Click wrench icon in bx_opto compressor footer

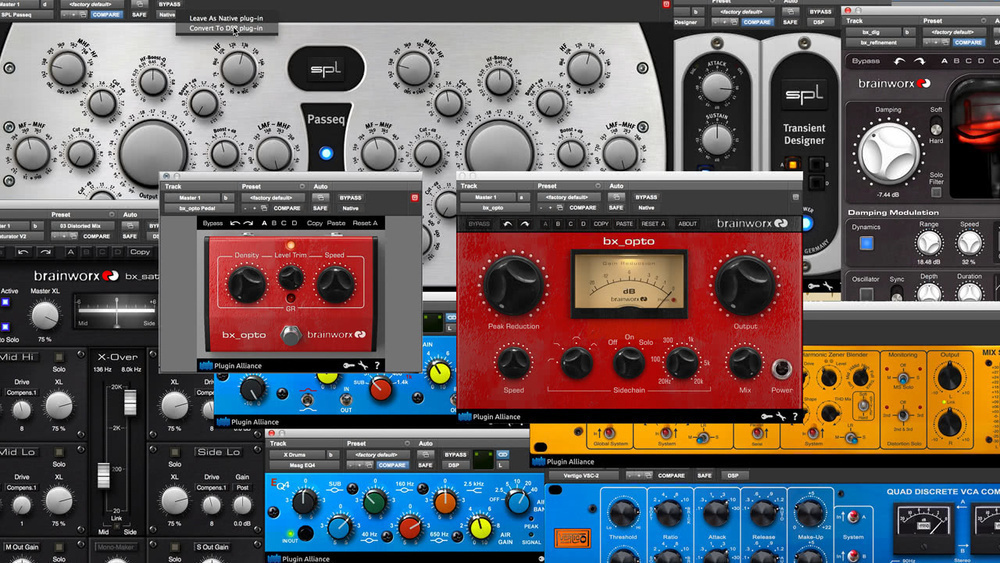tap(781, 416)
